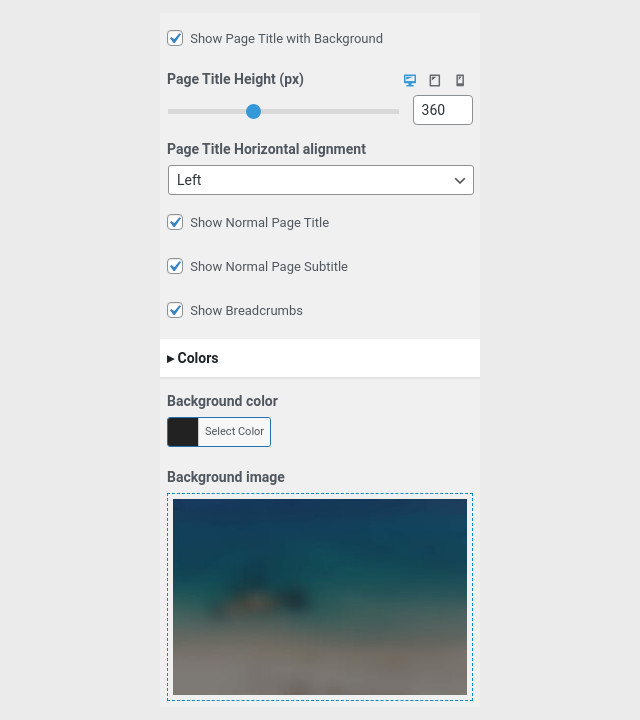This screenshot has height=720, width=640.
Task: Select the tablet device preview icon
Action: pyautogui.click(x=434, y=80)
